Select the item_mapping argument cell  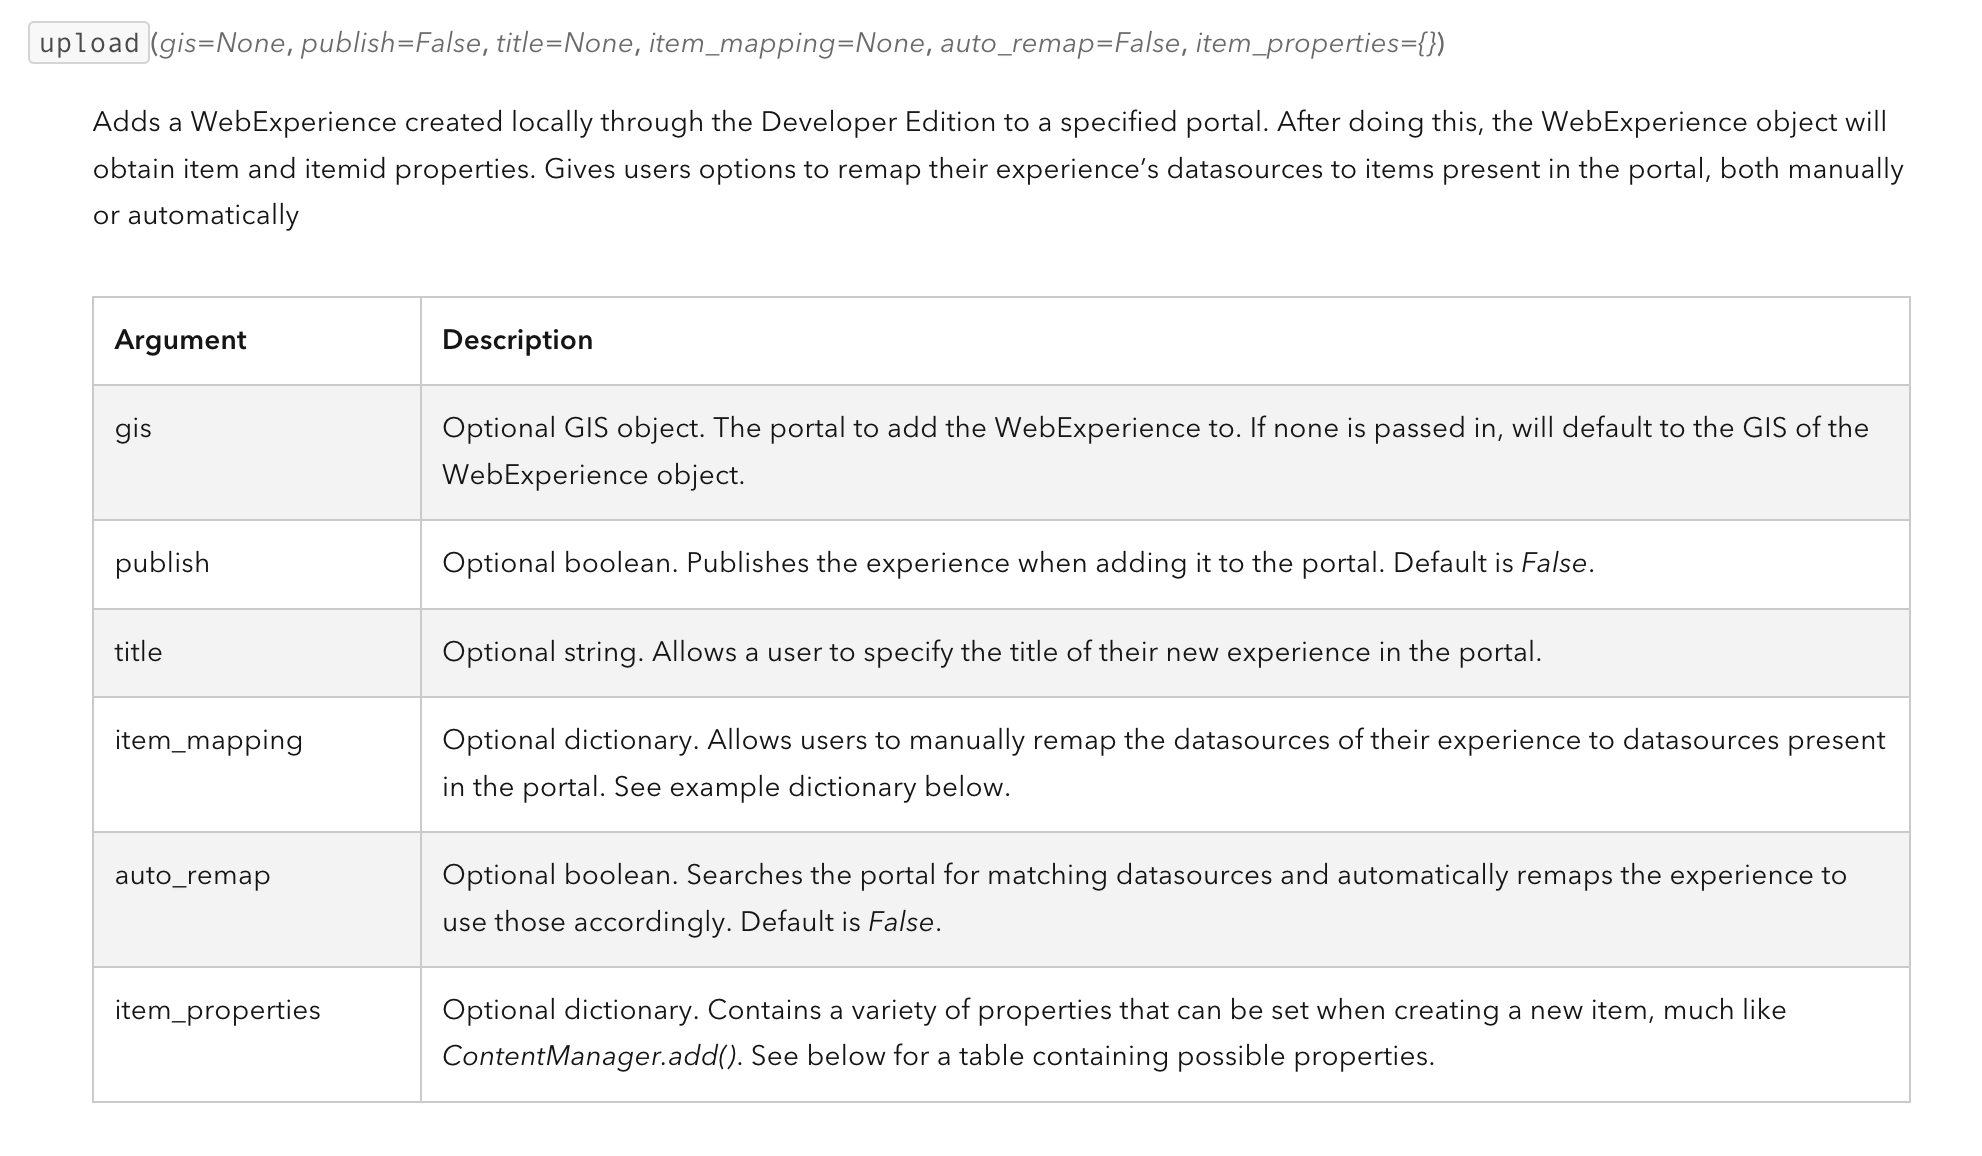208,740
